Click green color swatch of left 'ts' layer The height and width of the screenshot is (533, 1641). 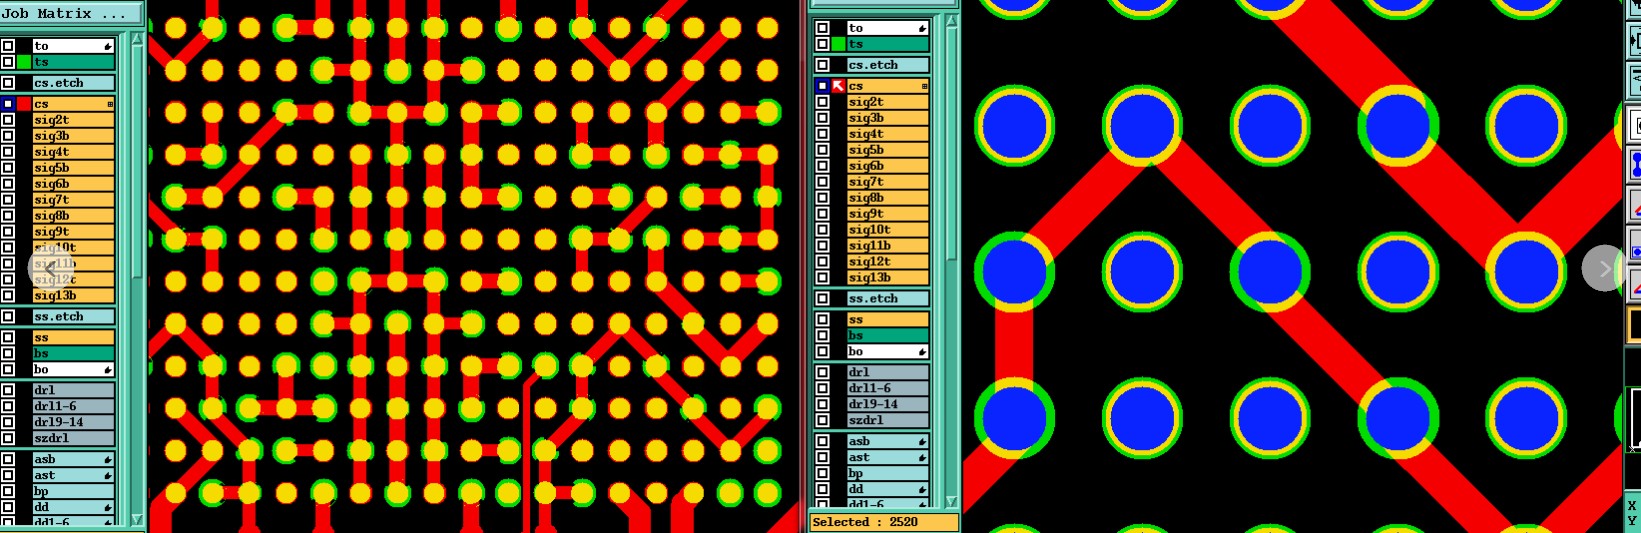coord(24,62)
